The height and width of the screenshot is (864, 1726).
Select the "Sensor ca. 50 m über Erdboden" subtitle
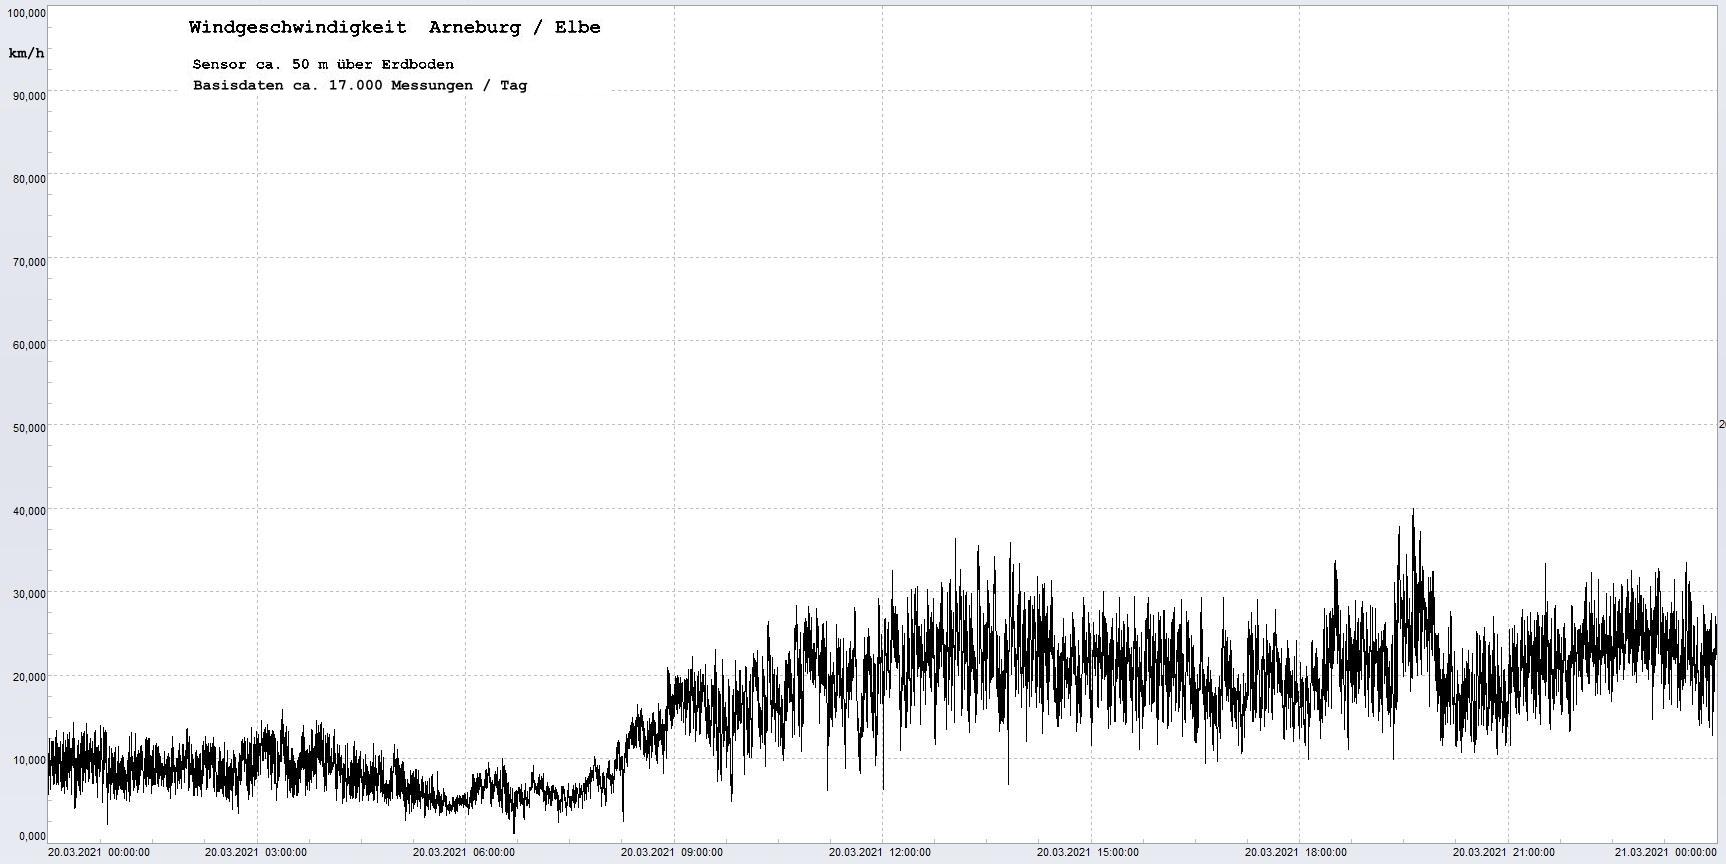click(323, 64)
